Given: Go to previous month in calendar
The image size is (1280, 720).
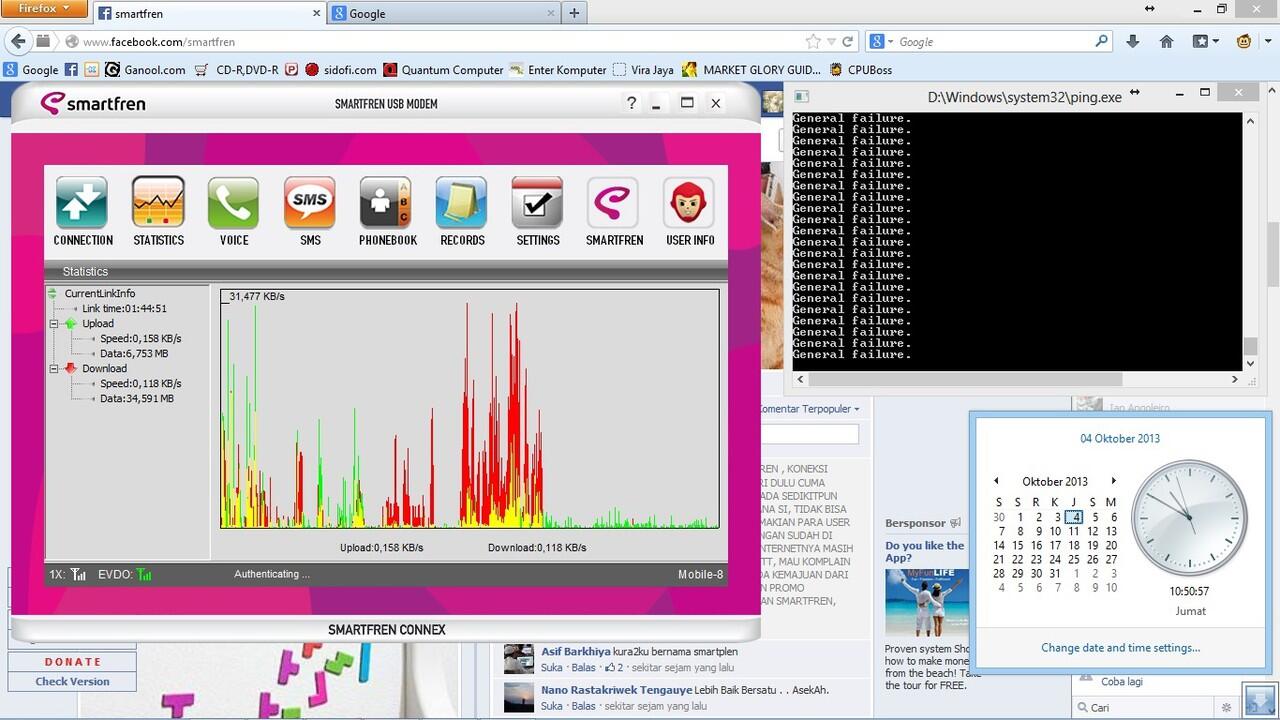Looking at the screenshot, I should pyautogui.click(x=996, y=481).
